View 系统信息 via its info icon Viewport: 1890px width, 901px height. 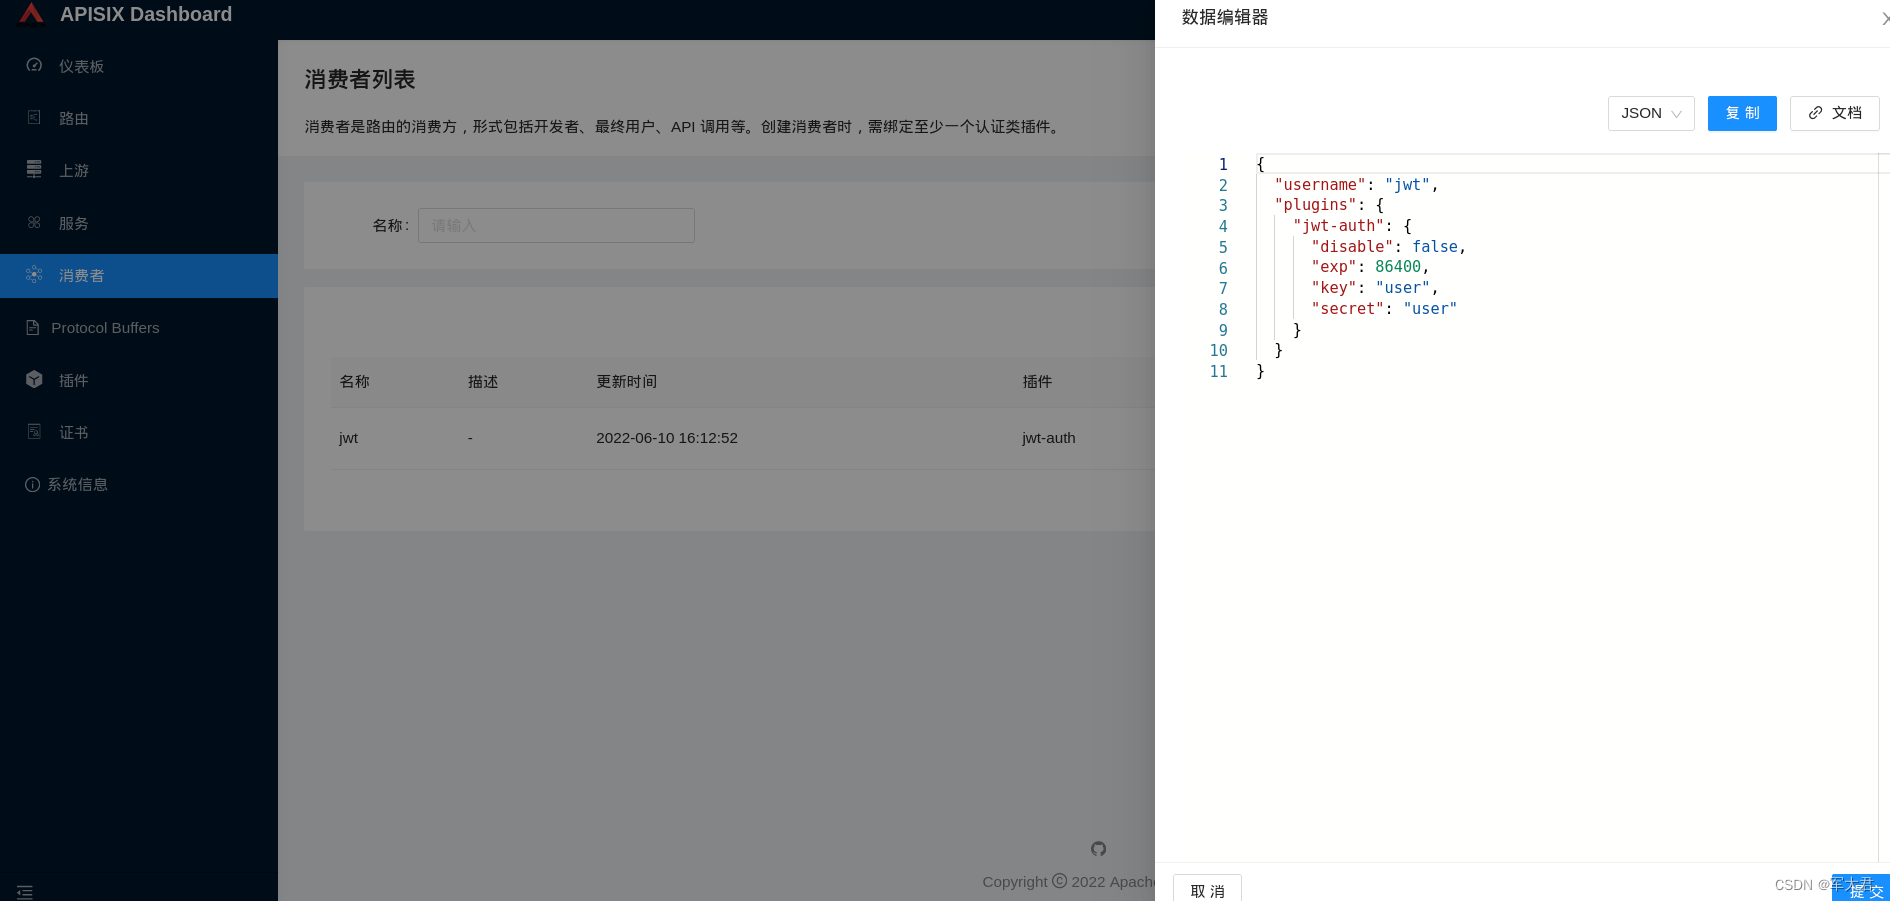tap(34, 484)
